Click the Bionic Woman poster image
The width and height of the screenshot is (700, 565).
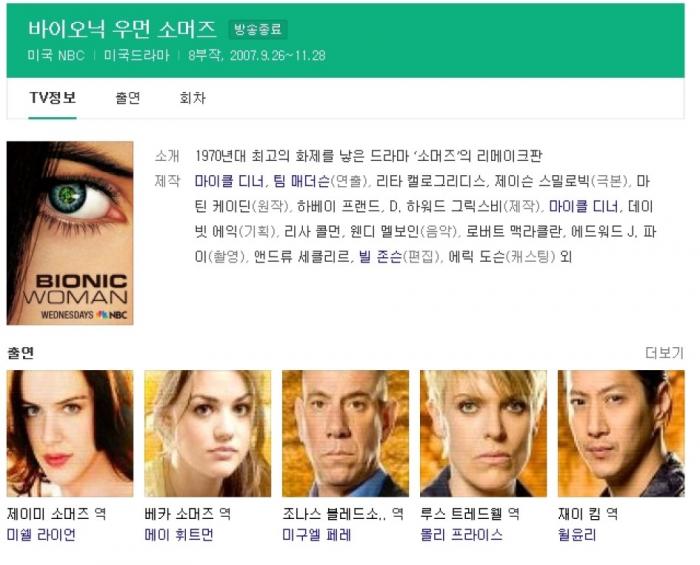click(x=70, y=233)
